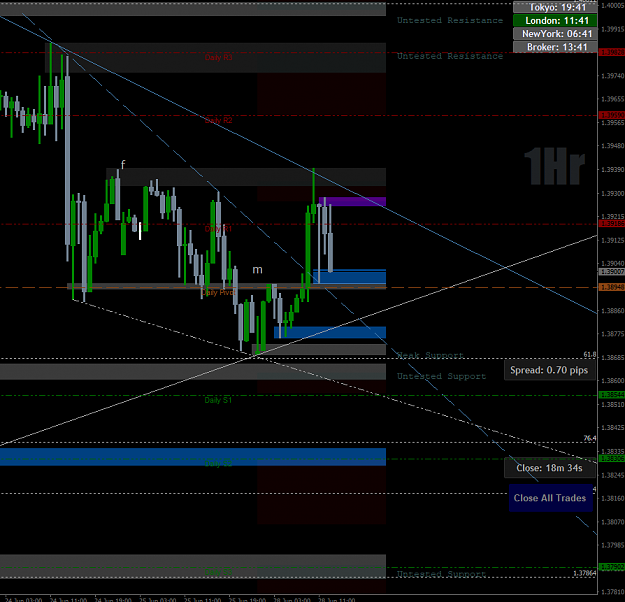625x602 pixels.
Task: Click the red 1.39186 price tag
Action: click(612, 224)
